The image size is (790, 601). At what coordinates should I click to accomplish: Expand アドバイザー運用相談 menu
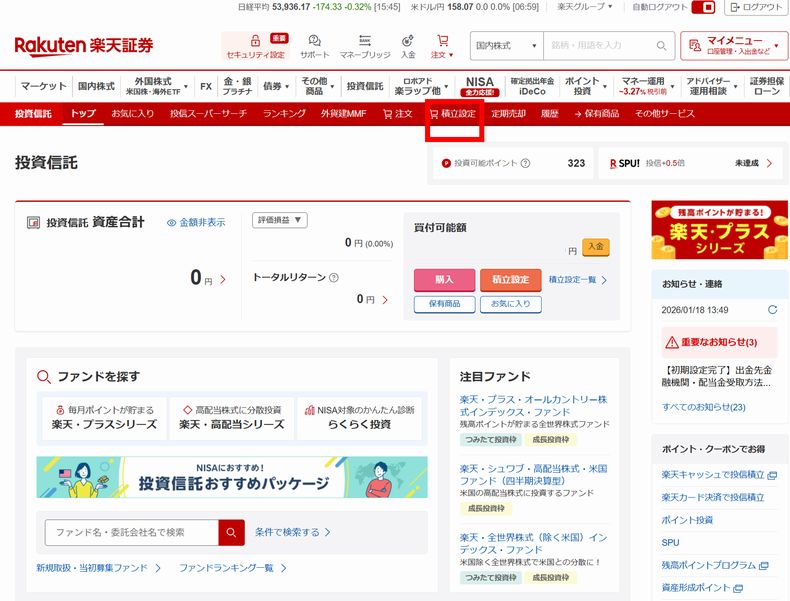pyautogui.click(x=711, y=86)
